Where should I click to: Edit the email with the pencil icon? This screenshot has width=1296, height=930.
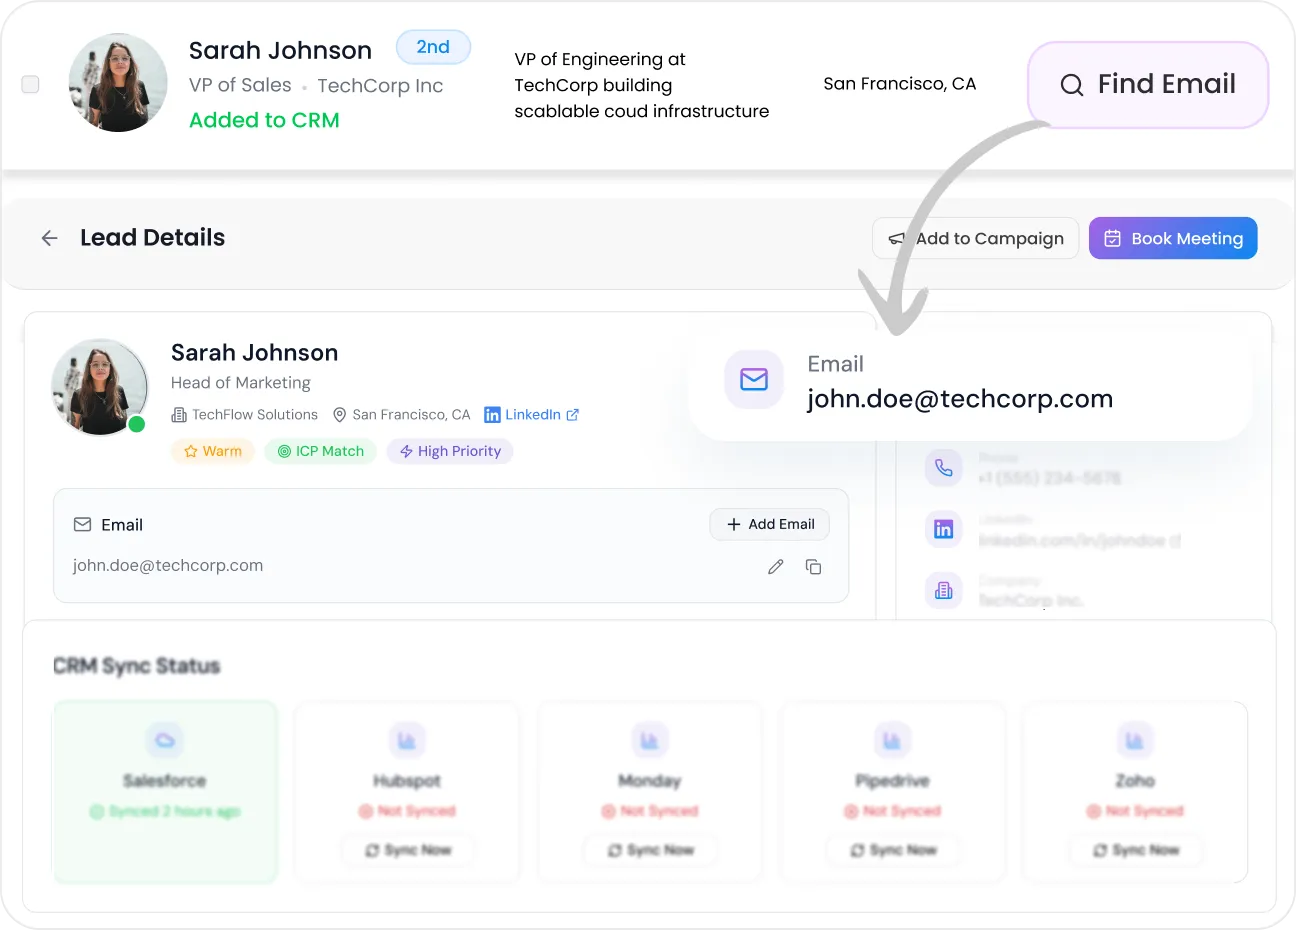775,567
